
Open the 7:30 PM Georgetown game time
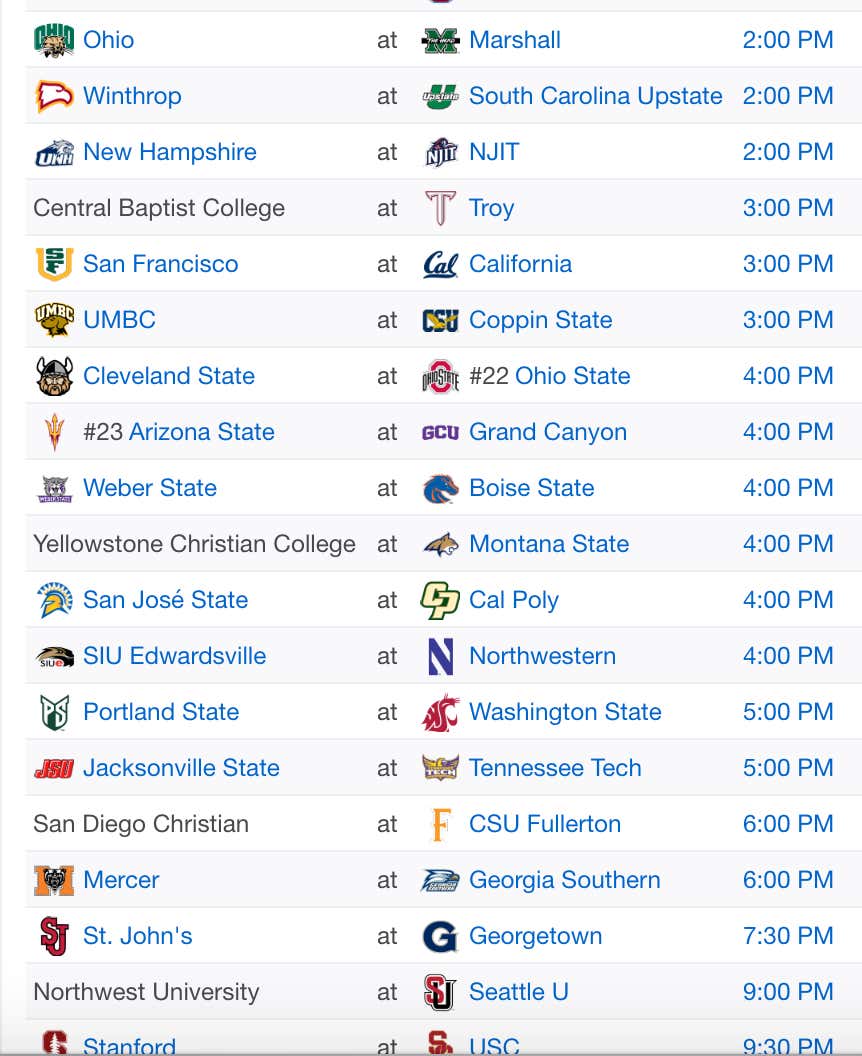[x=788, y=936]
